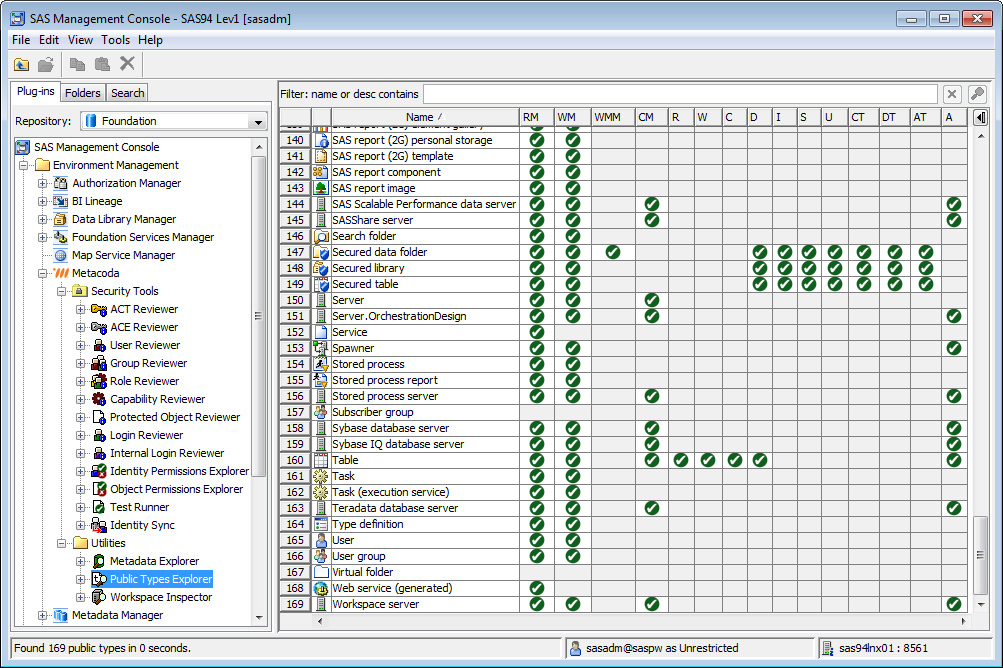Click the WMM column header
Viewport: 1003px width, 668px height.
[613, 117]
